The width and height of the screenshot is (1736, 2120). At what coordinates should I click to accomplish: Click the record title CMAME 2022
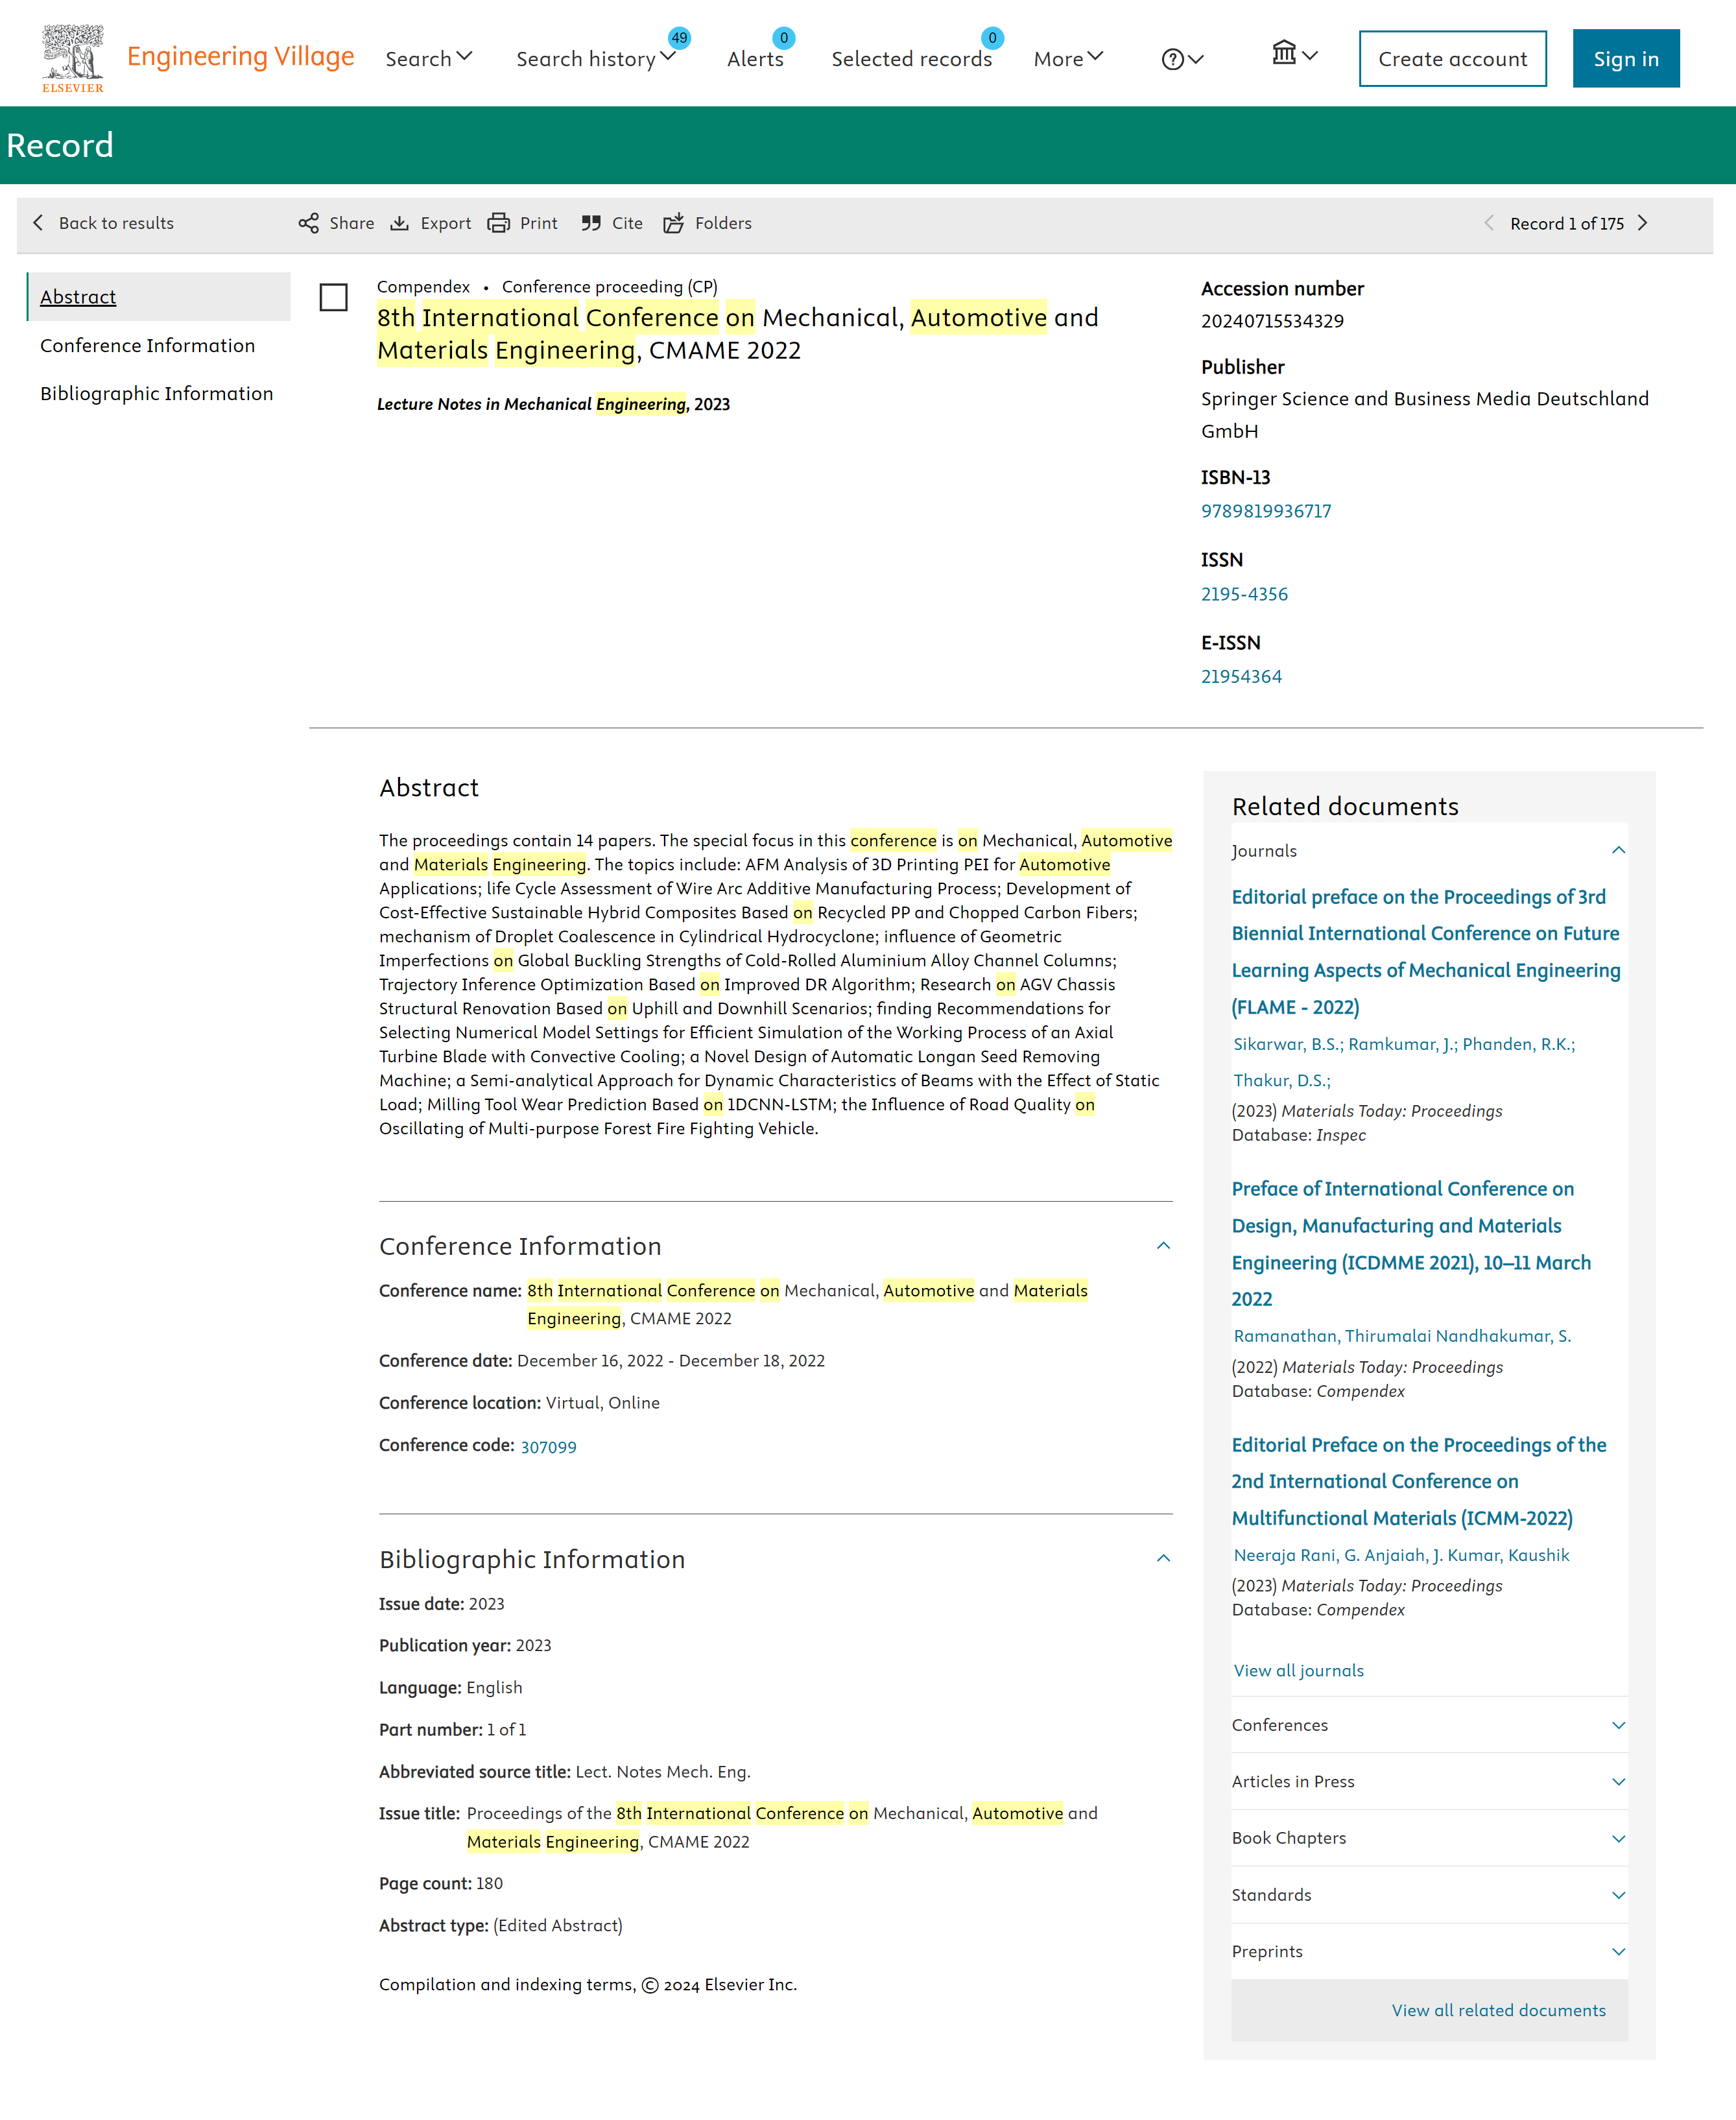(737, 333)
